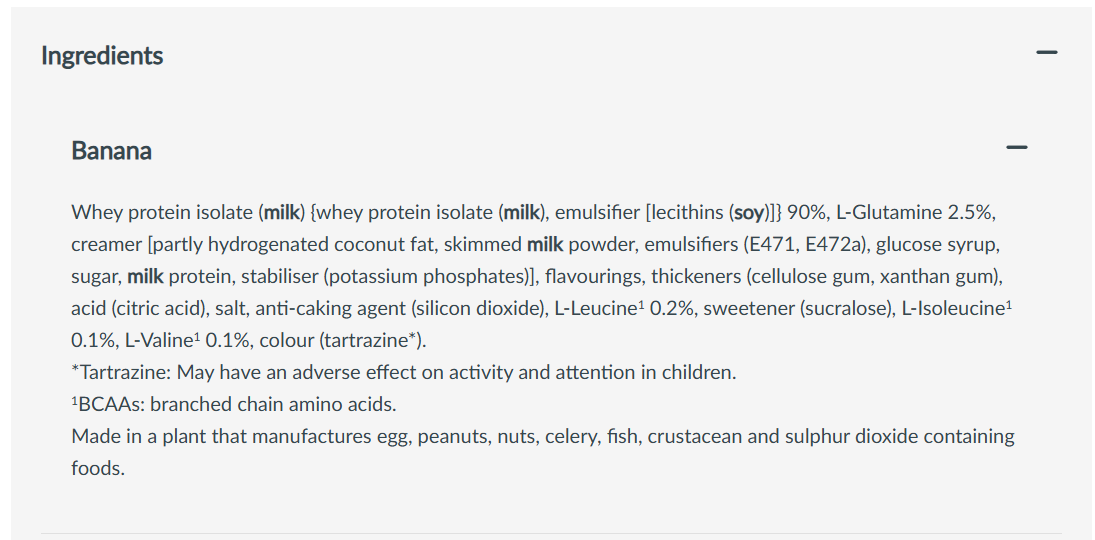Toggle the Banana flavour heading
The image size is (1095, 540).
point(112,151)
